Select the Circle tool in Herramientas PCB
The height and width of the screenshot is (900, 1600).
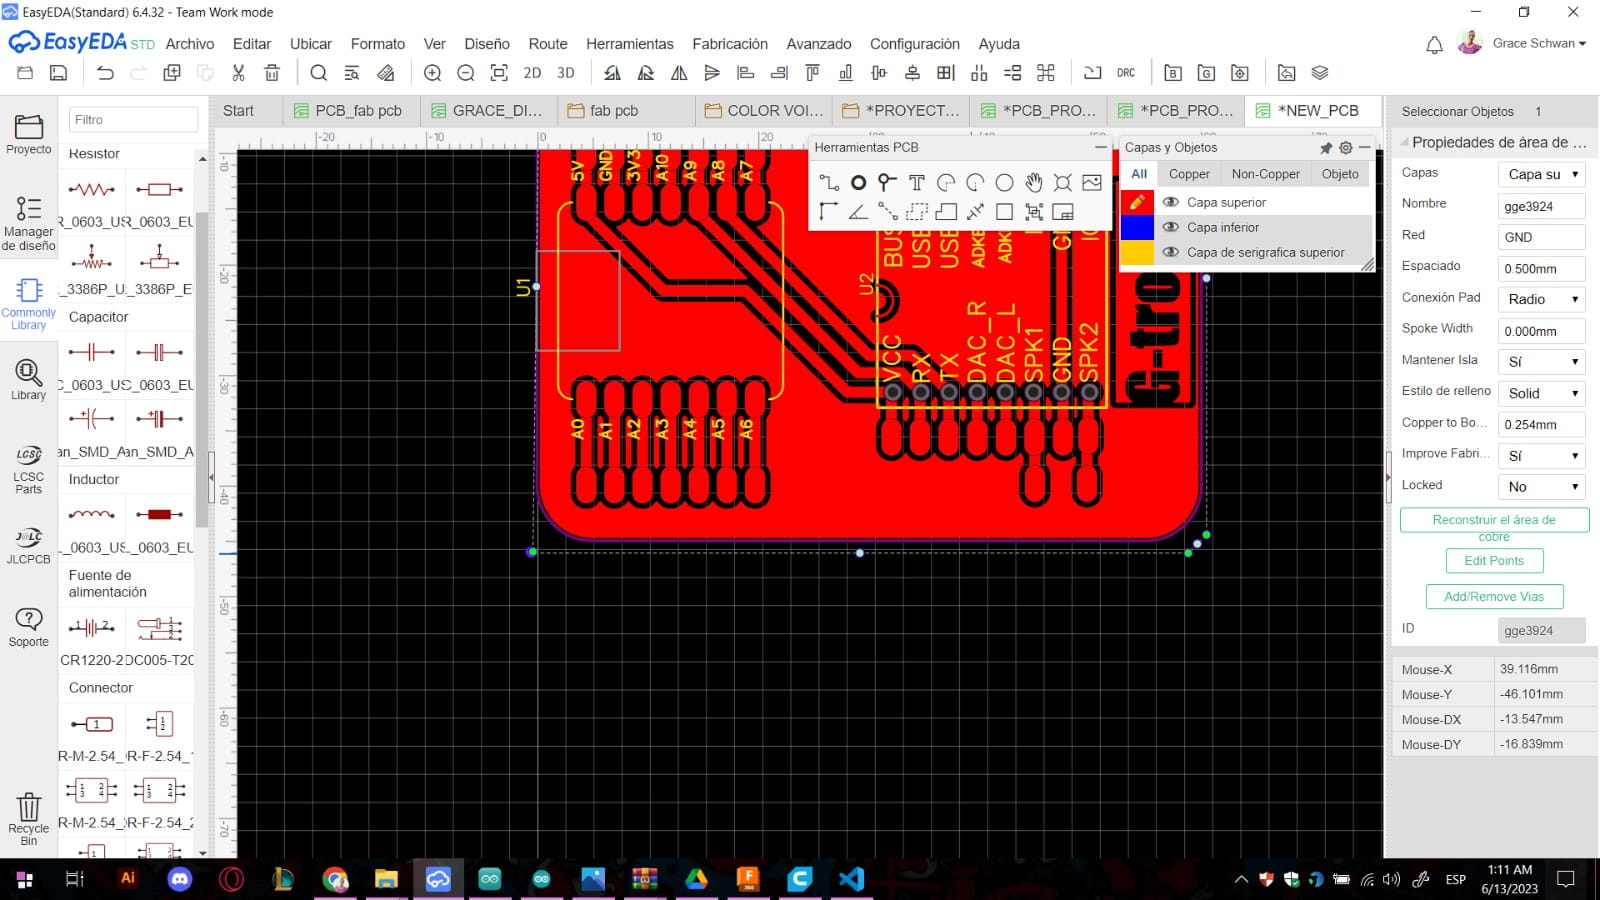(x=1004, y=182)
